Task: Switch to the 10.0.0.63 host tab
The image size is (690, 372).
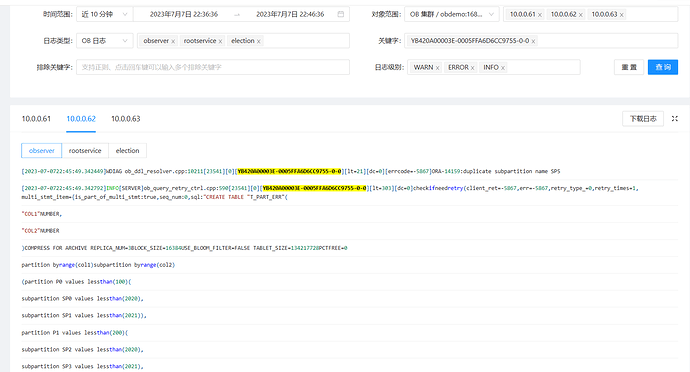Action: coord(125,119)
